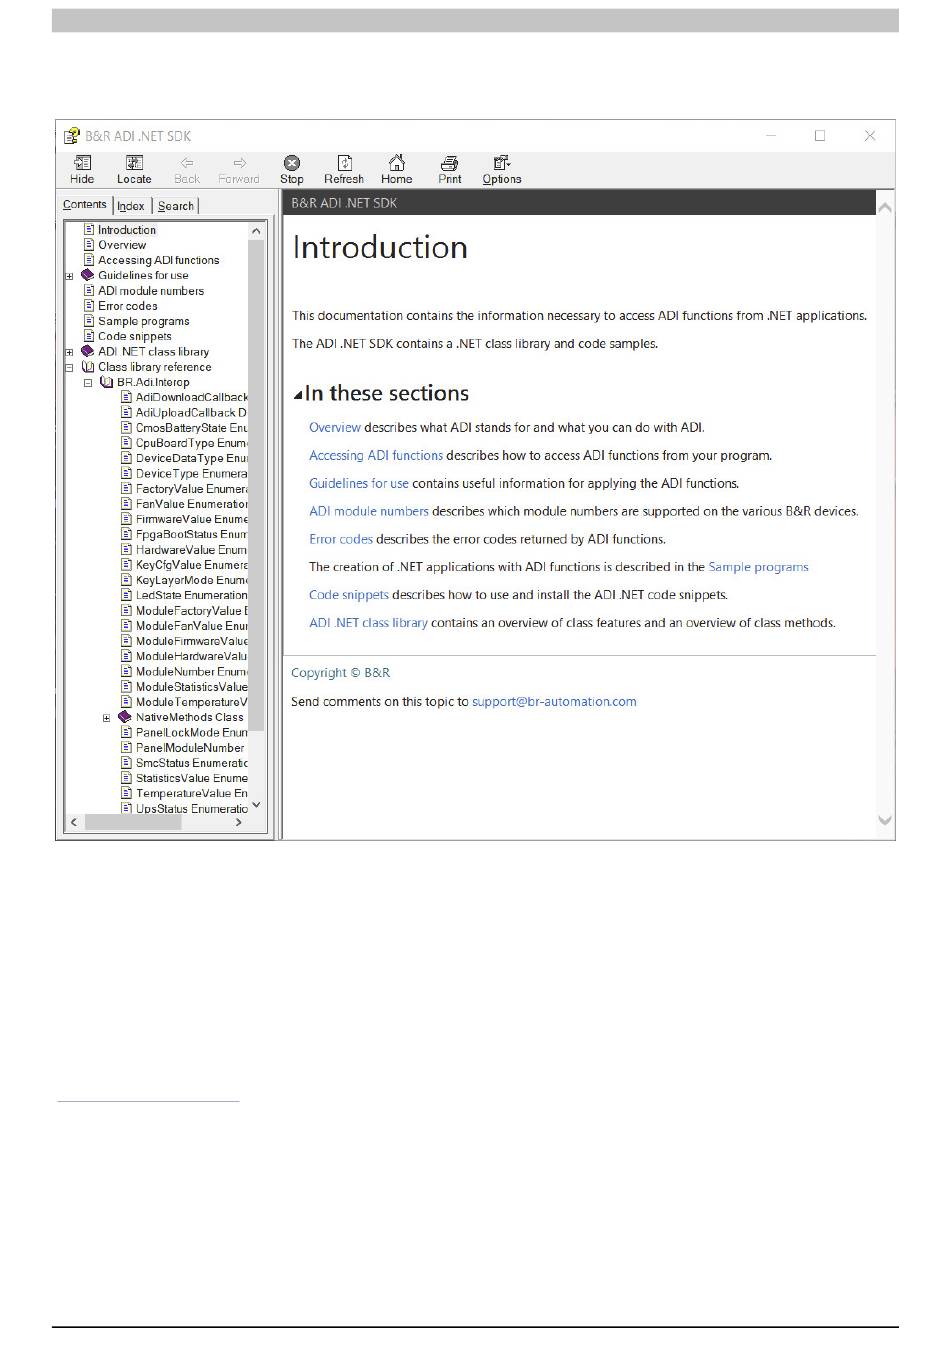Select FpgaBootStatus Enumeration tree item
Image resolution: width=950 pixels, height=1369 pixels.
[x=191, y=534]
